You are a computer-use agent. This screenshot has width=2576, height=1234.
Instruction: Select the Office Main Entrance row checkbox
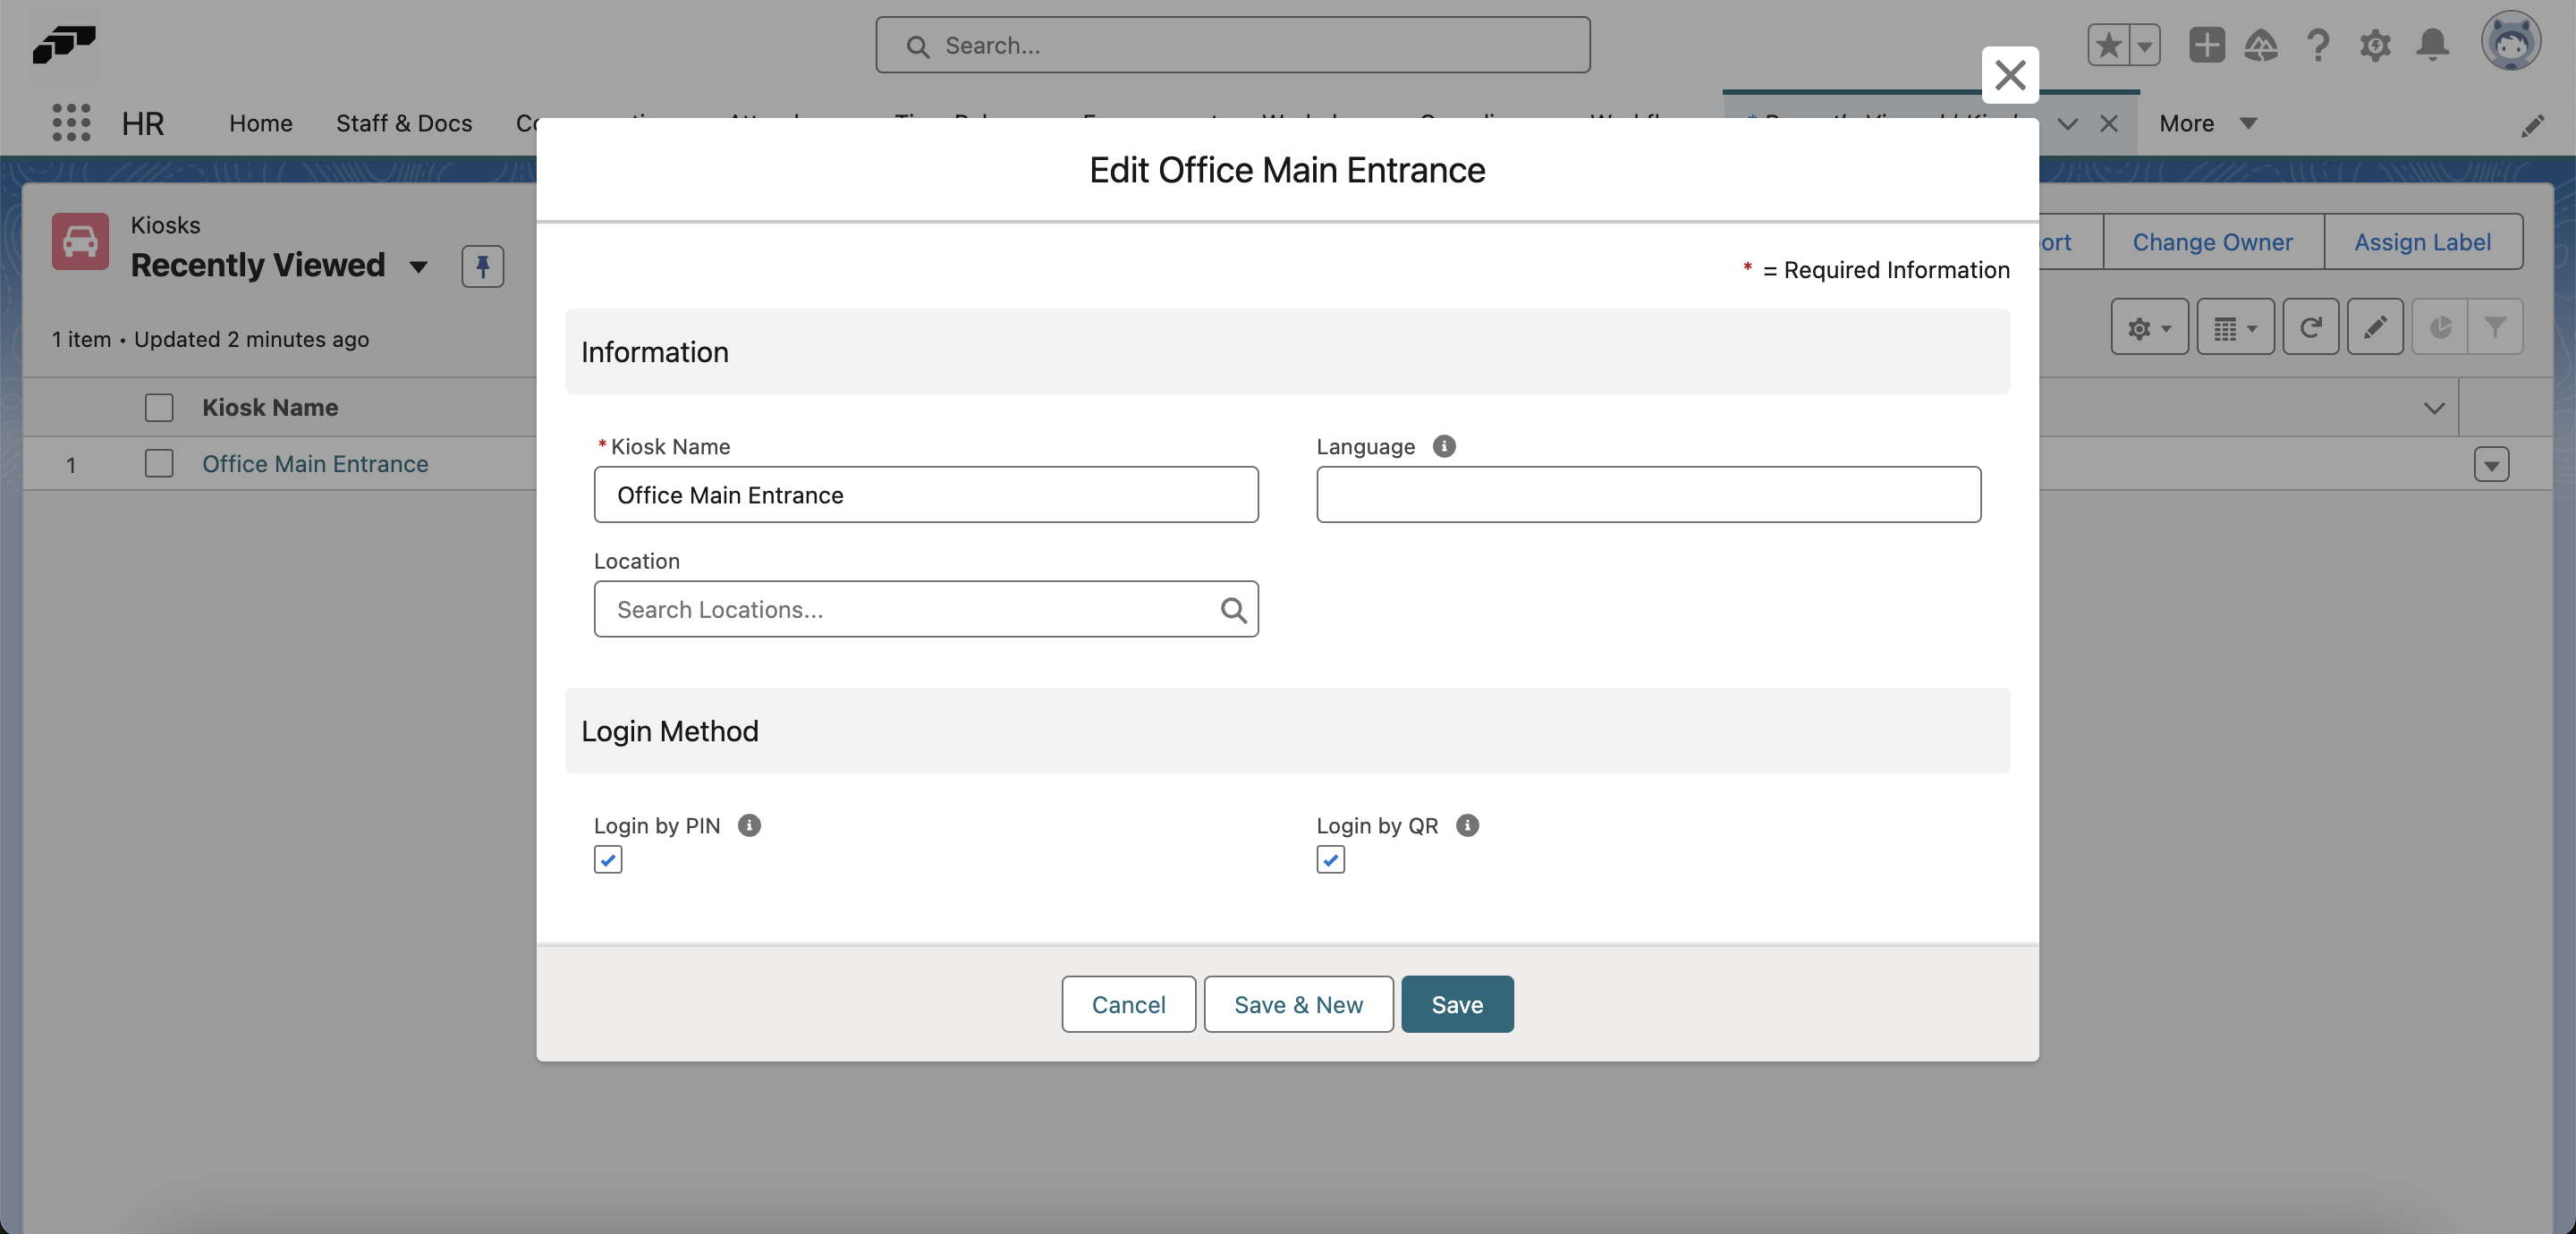[159, 464]
